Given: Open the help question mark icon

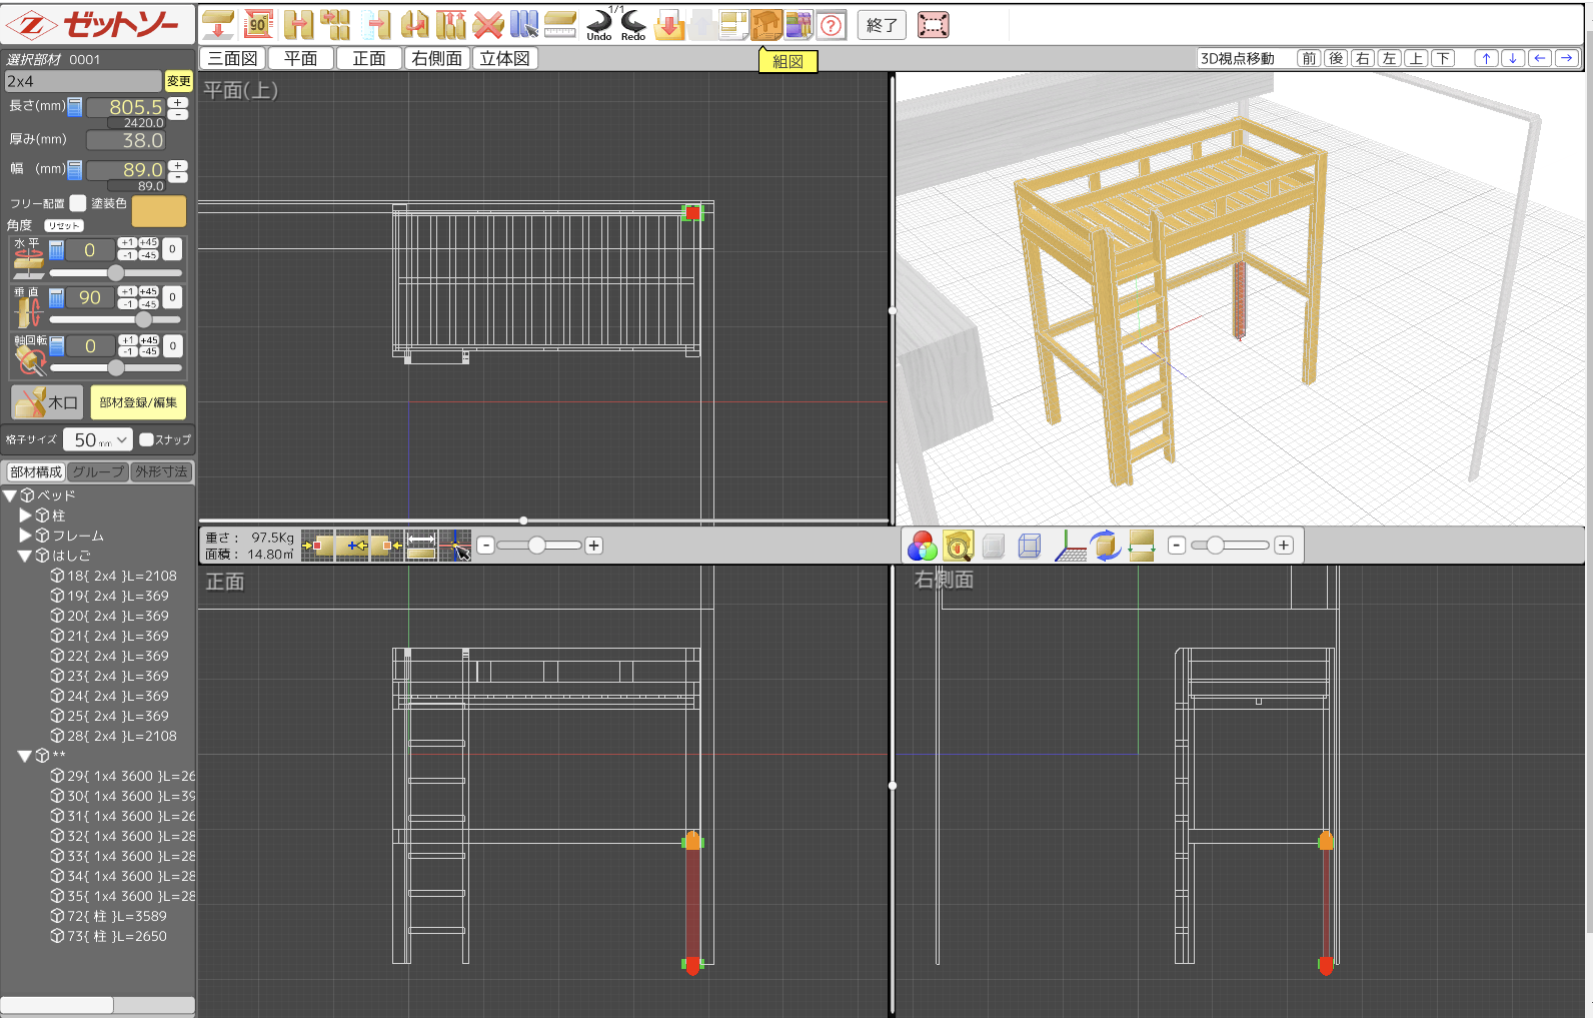Looking at the screenshot, I should [831, 25].
